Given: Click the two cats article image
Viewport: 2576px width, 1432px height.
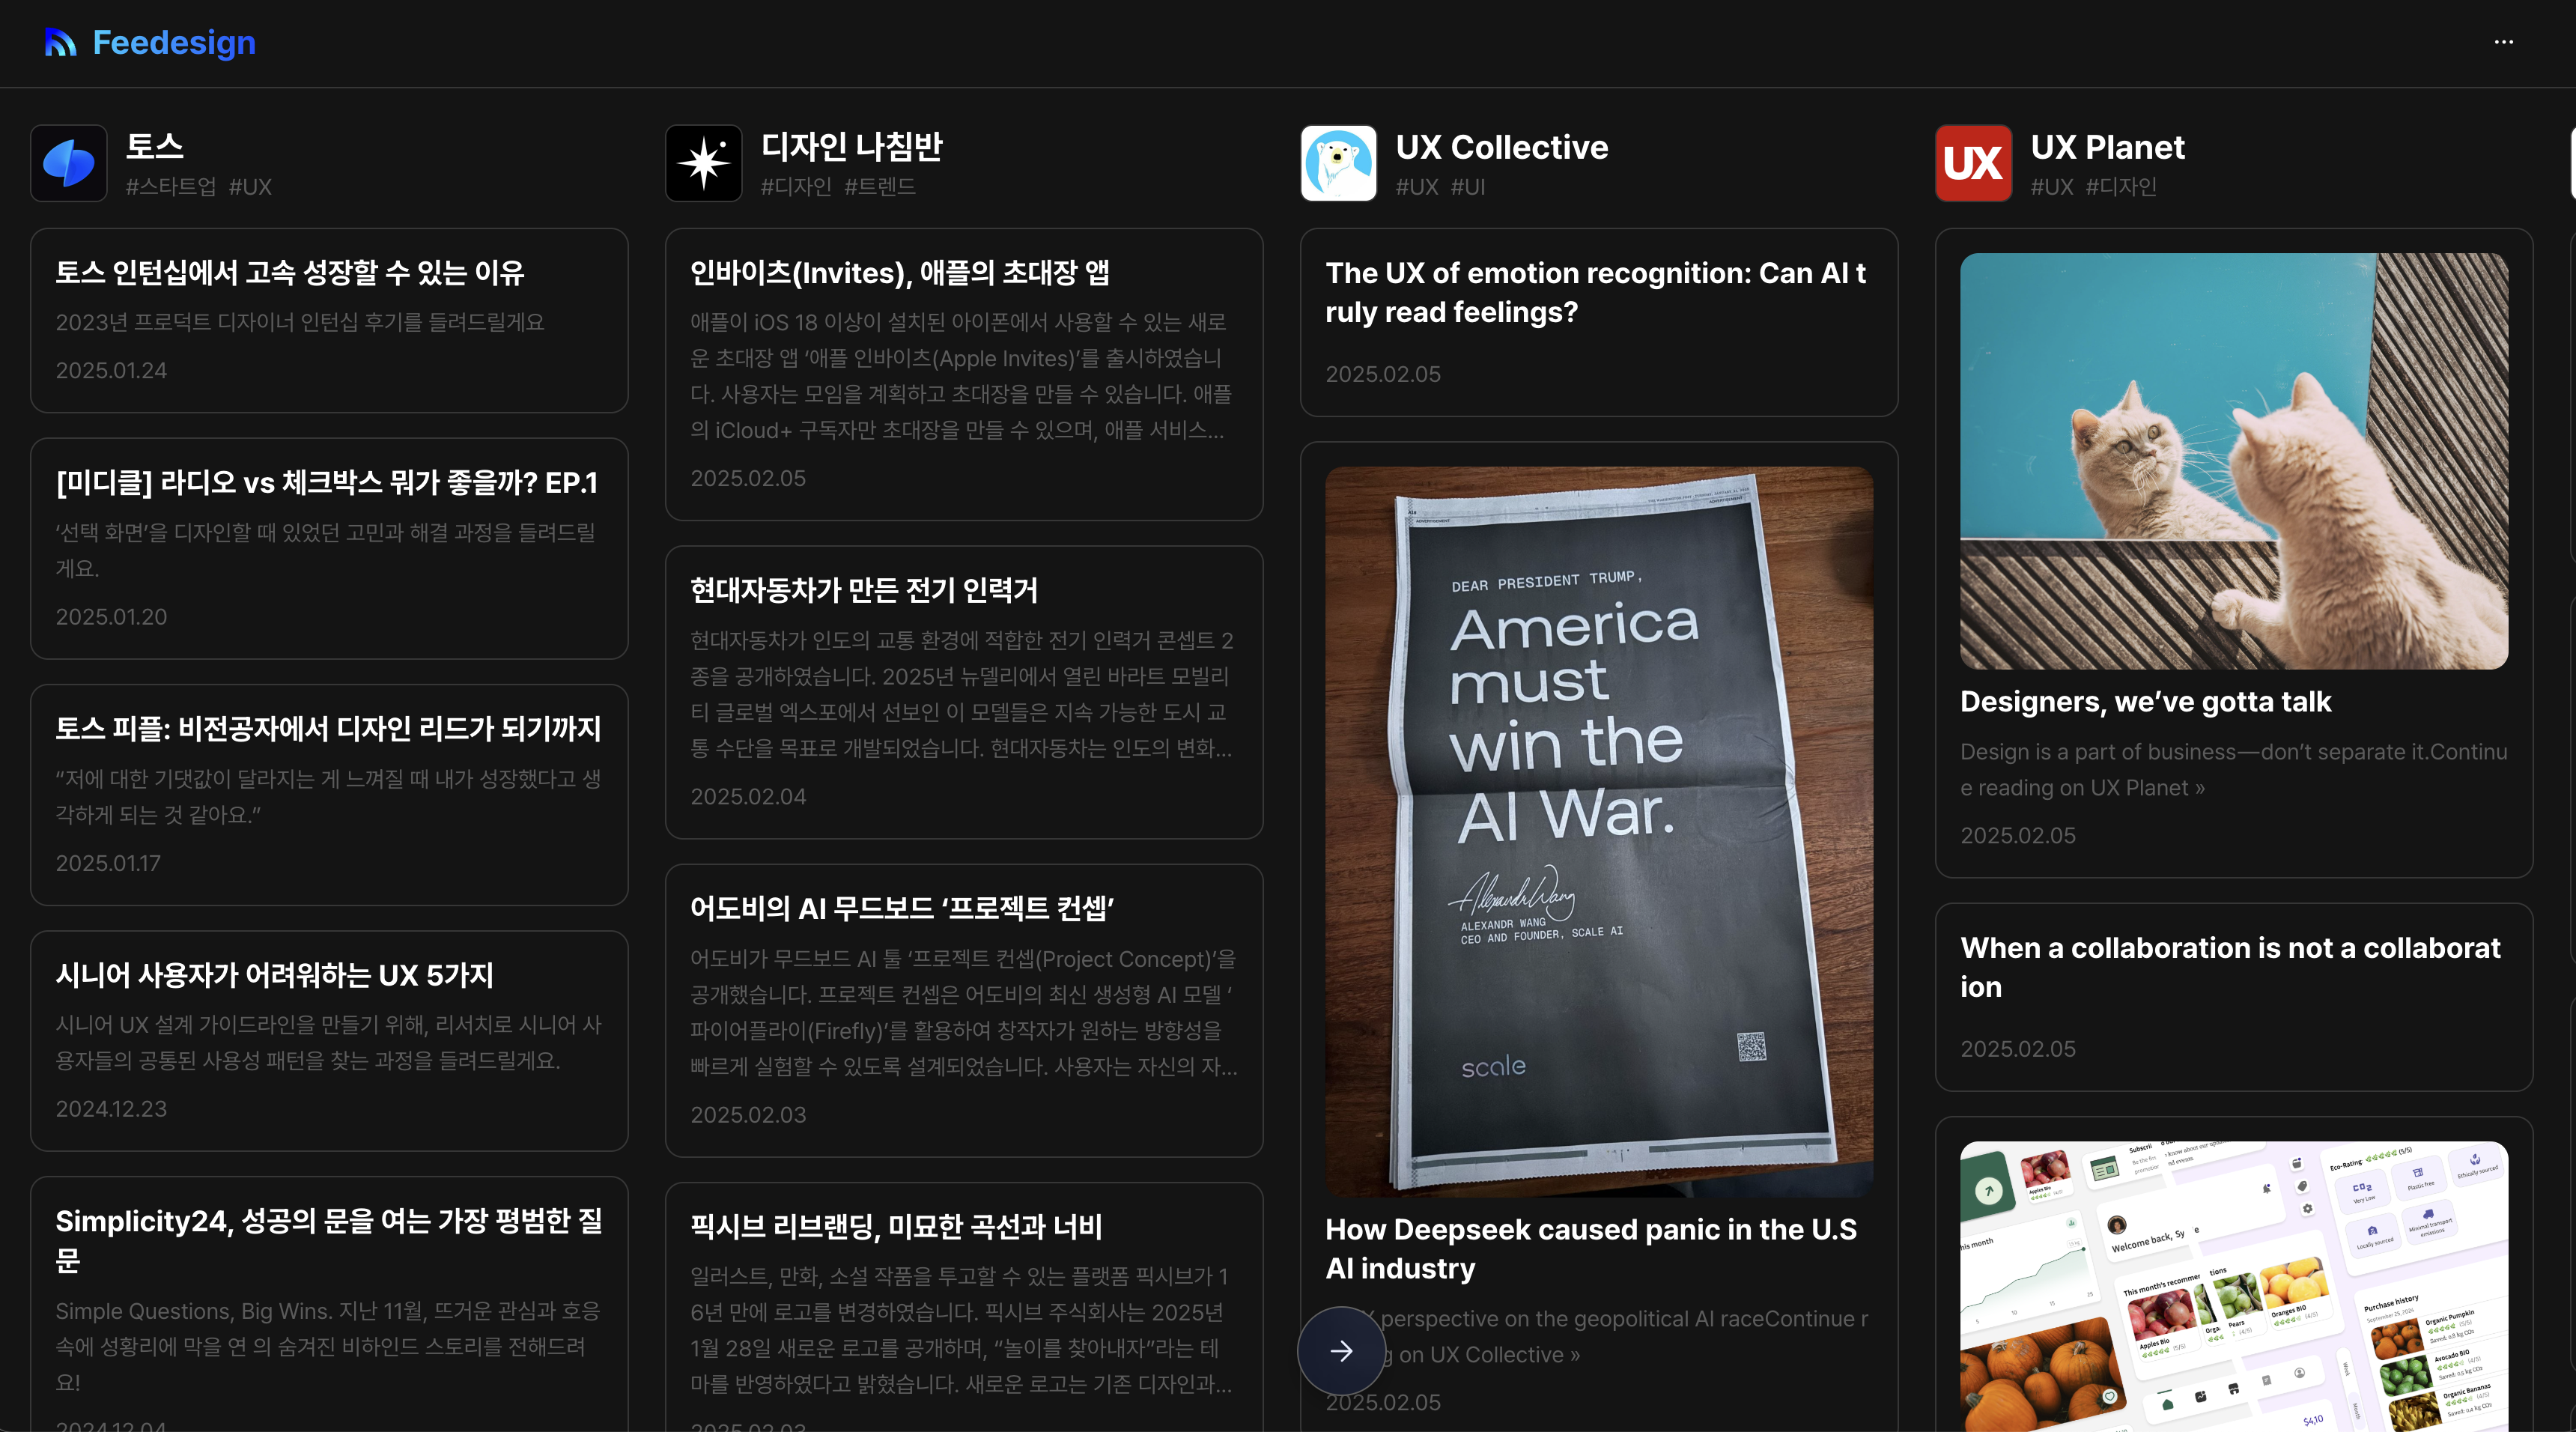Looking at the screenshot, I should 2234,461.
